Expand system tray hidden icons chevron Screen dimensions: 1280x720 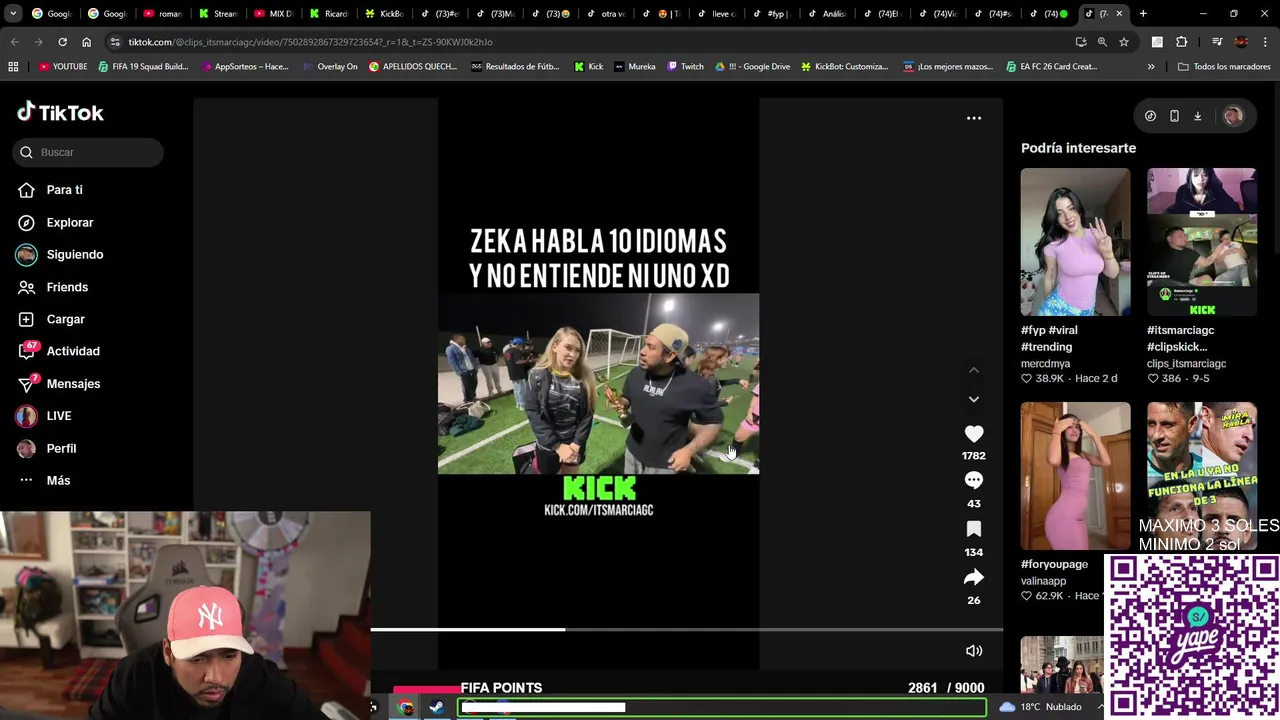1100,707
